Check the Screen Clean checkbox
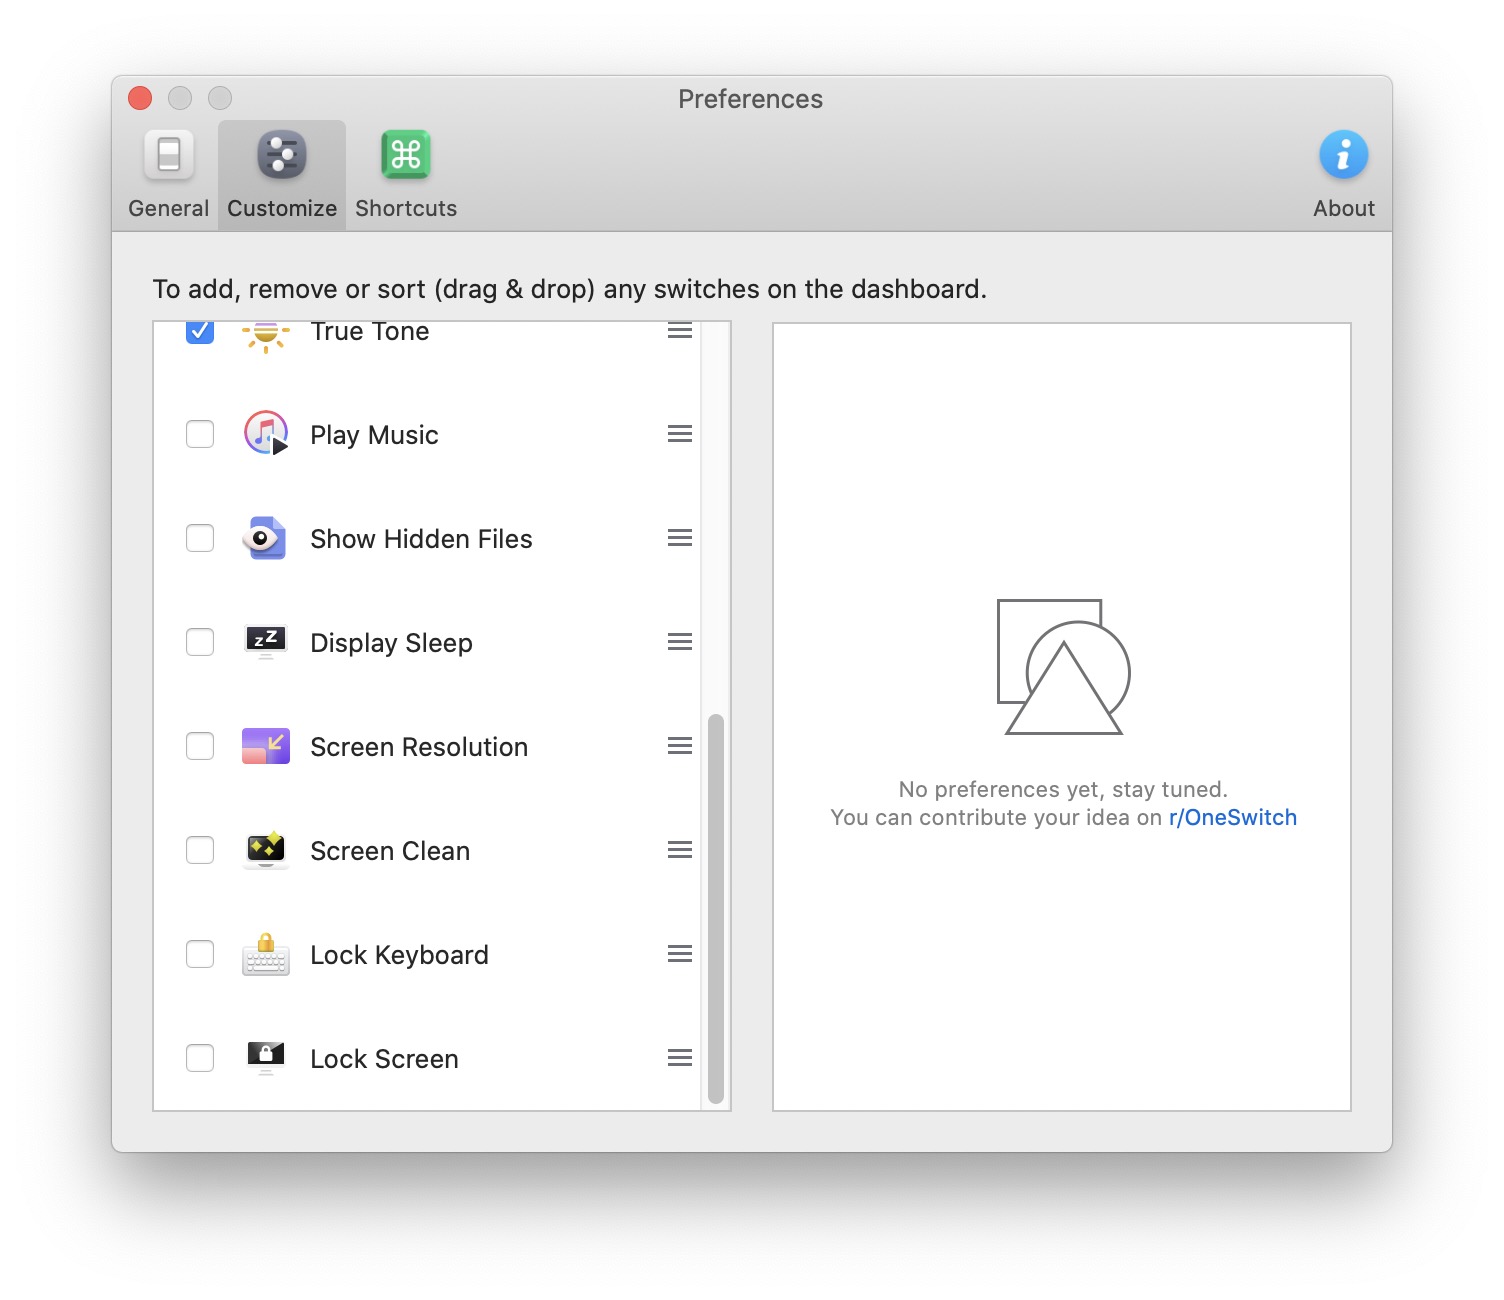The image size is (1504, 1300). pos(200,850)
